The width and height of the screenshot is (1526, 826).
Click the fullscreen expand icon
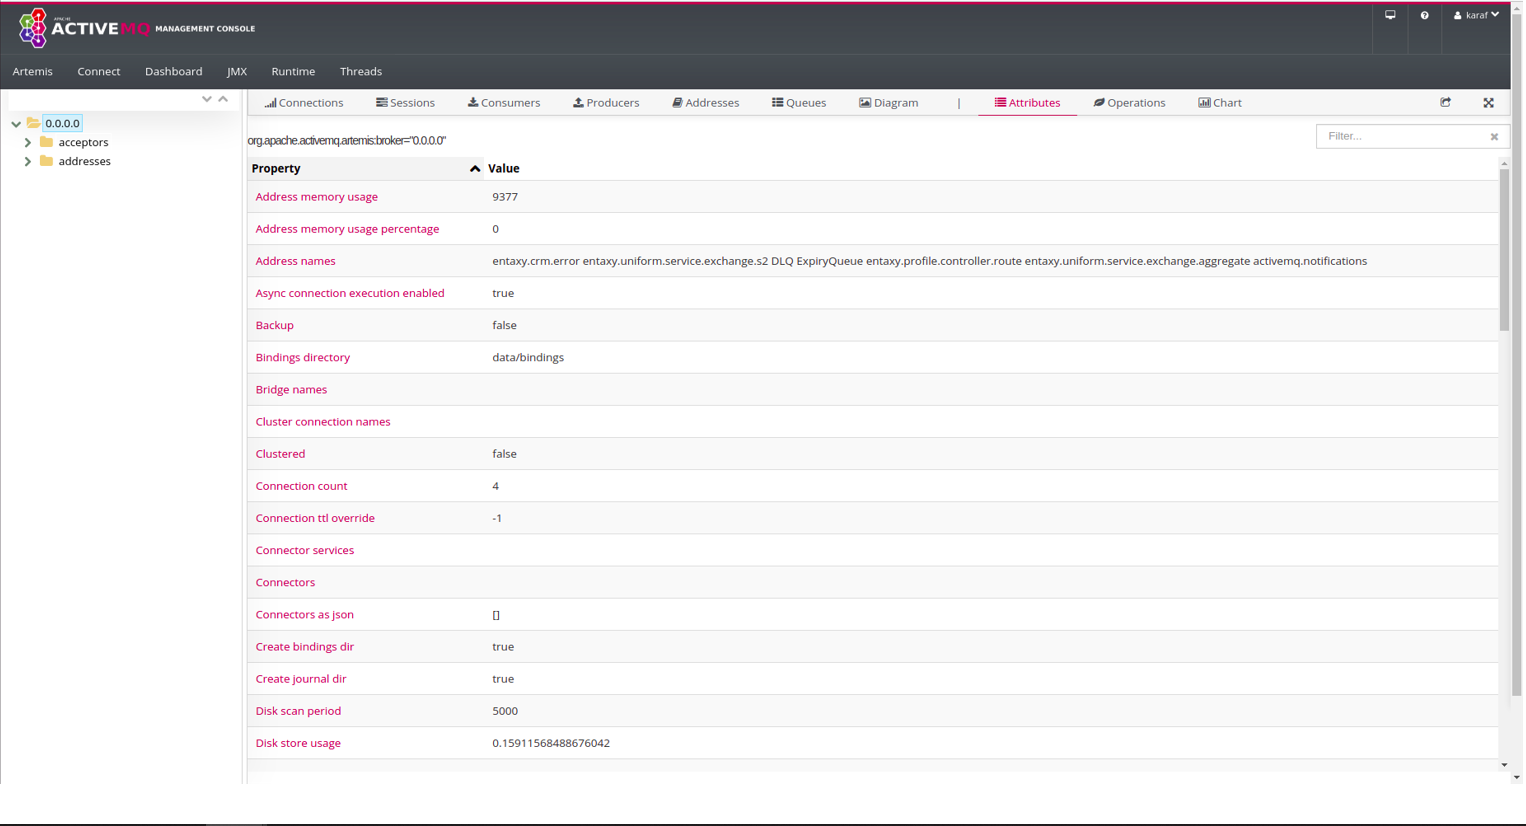pyautogui.click(x=1488, y=102)
